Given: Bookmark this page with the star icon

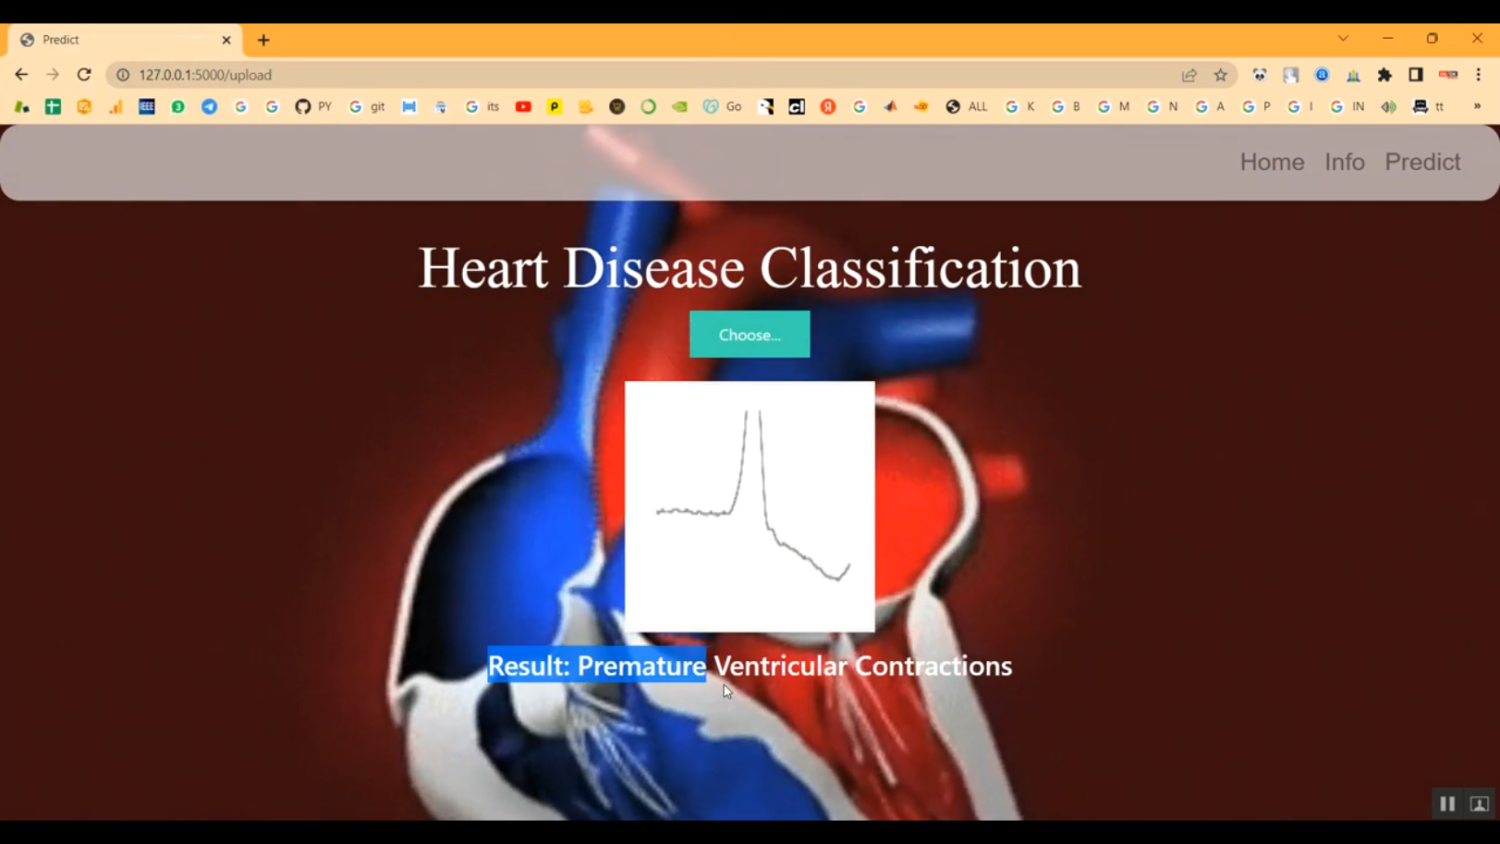Looking at the screenshot, I should 1221,75.
